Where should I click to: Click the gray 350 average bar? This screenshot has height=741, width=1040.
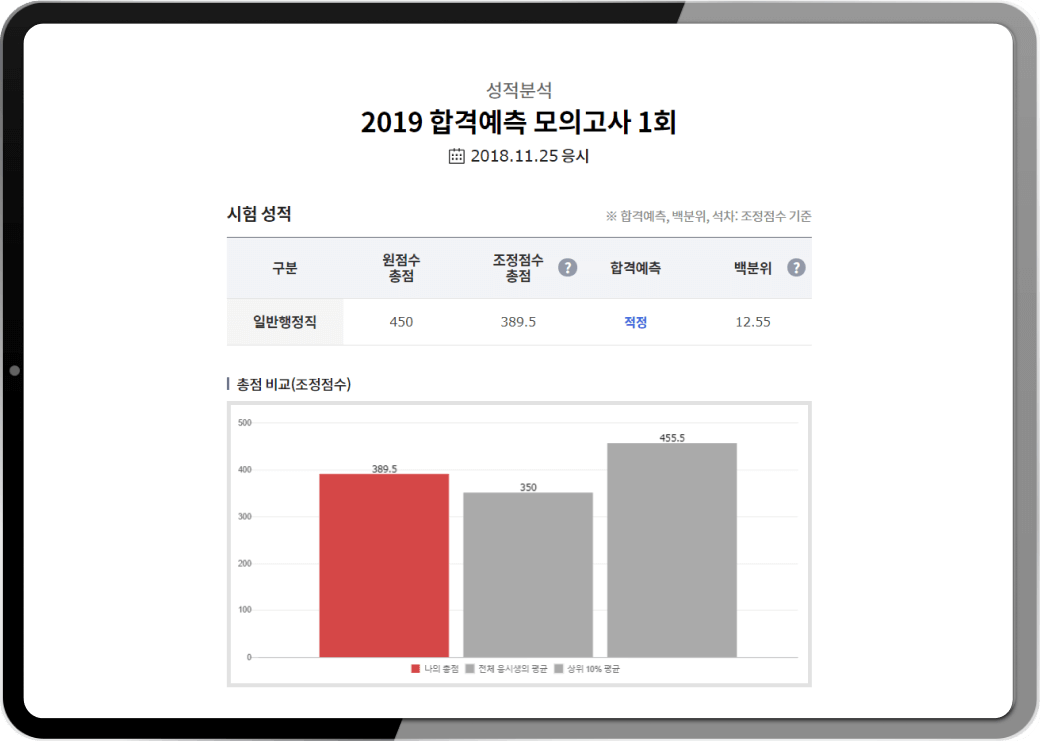click(528, 575)
